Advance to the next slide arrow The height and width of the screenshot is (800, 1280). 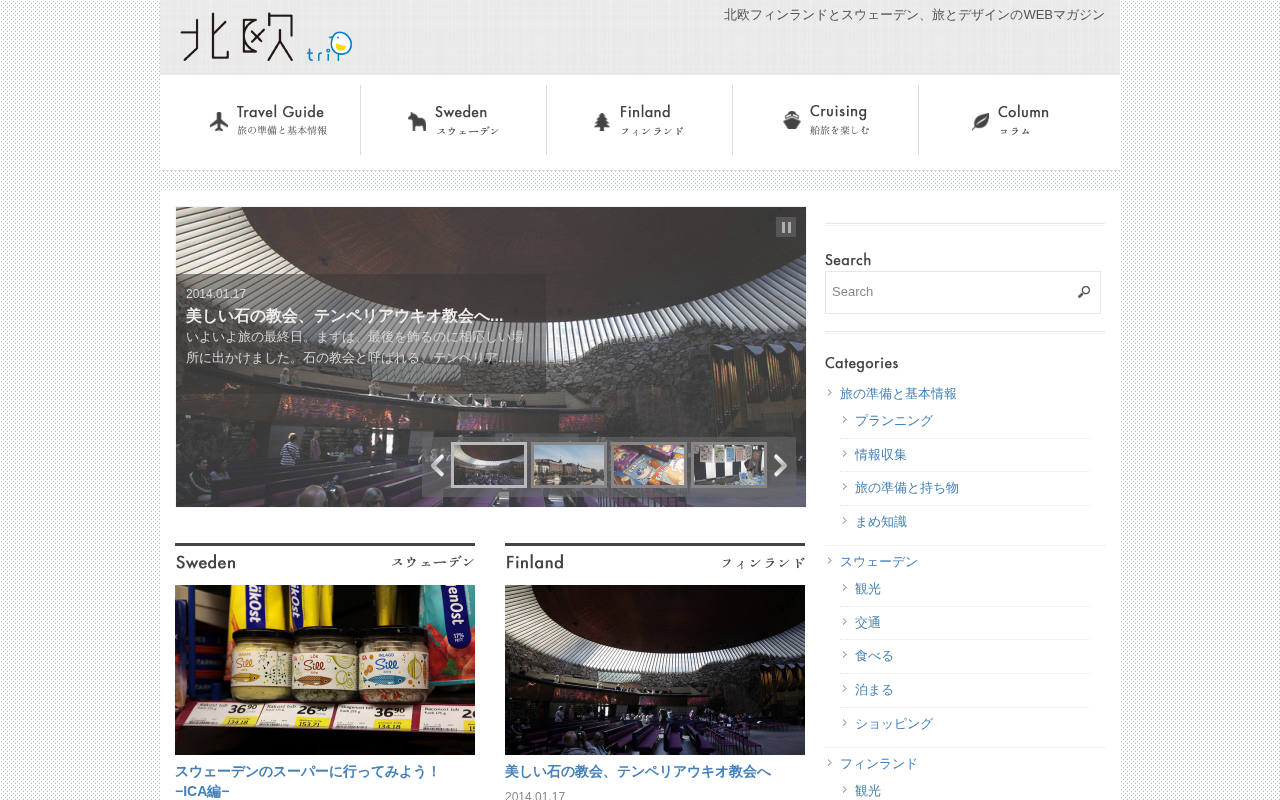coord(780,465)
